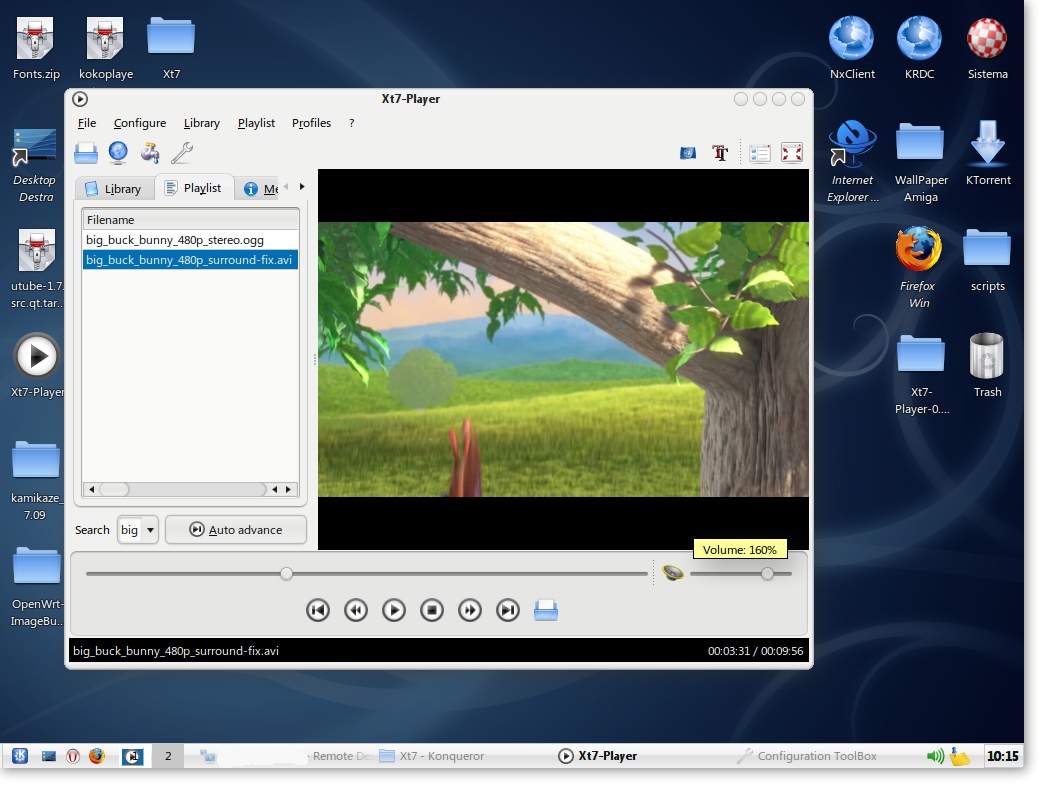Image resolution: width=1048 pixels, height=792 pixels.
Task: Click the faucet stream toolbar icon
Action: click(150, 153)
